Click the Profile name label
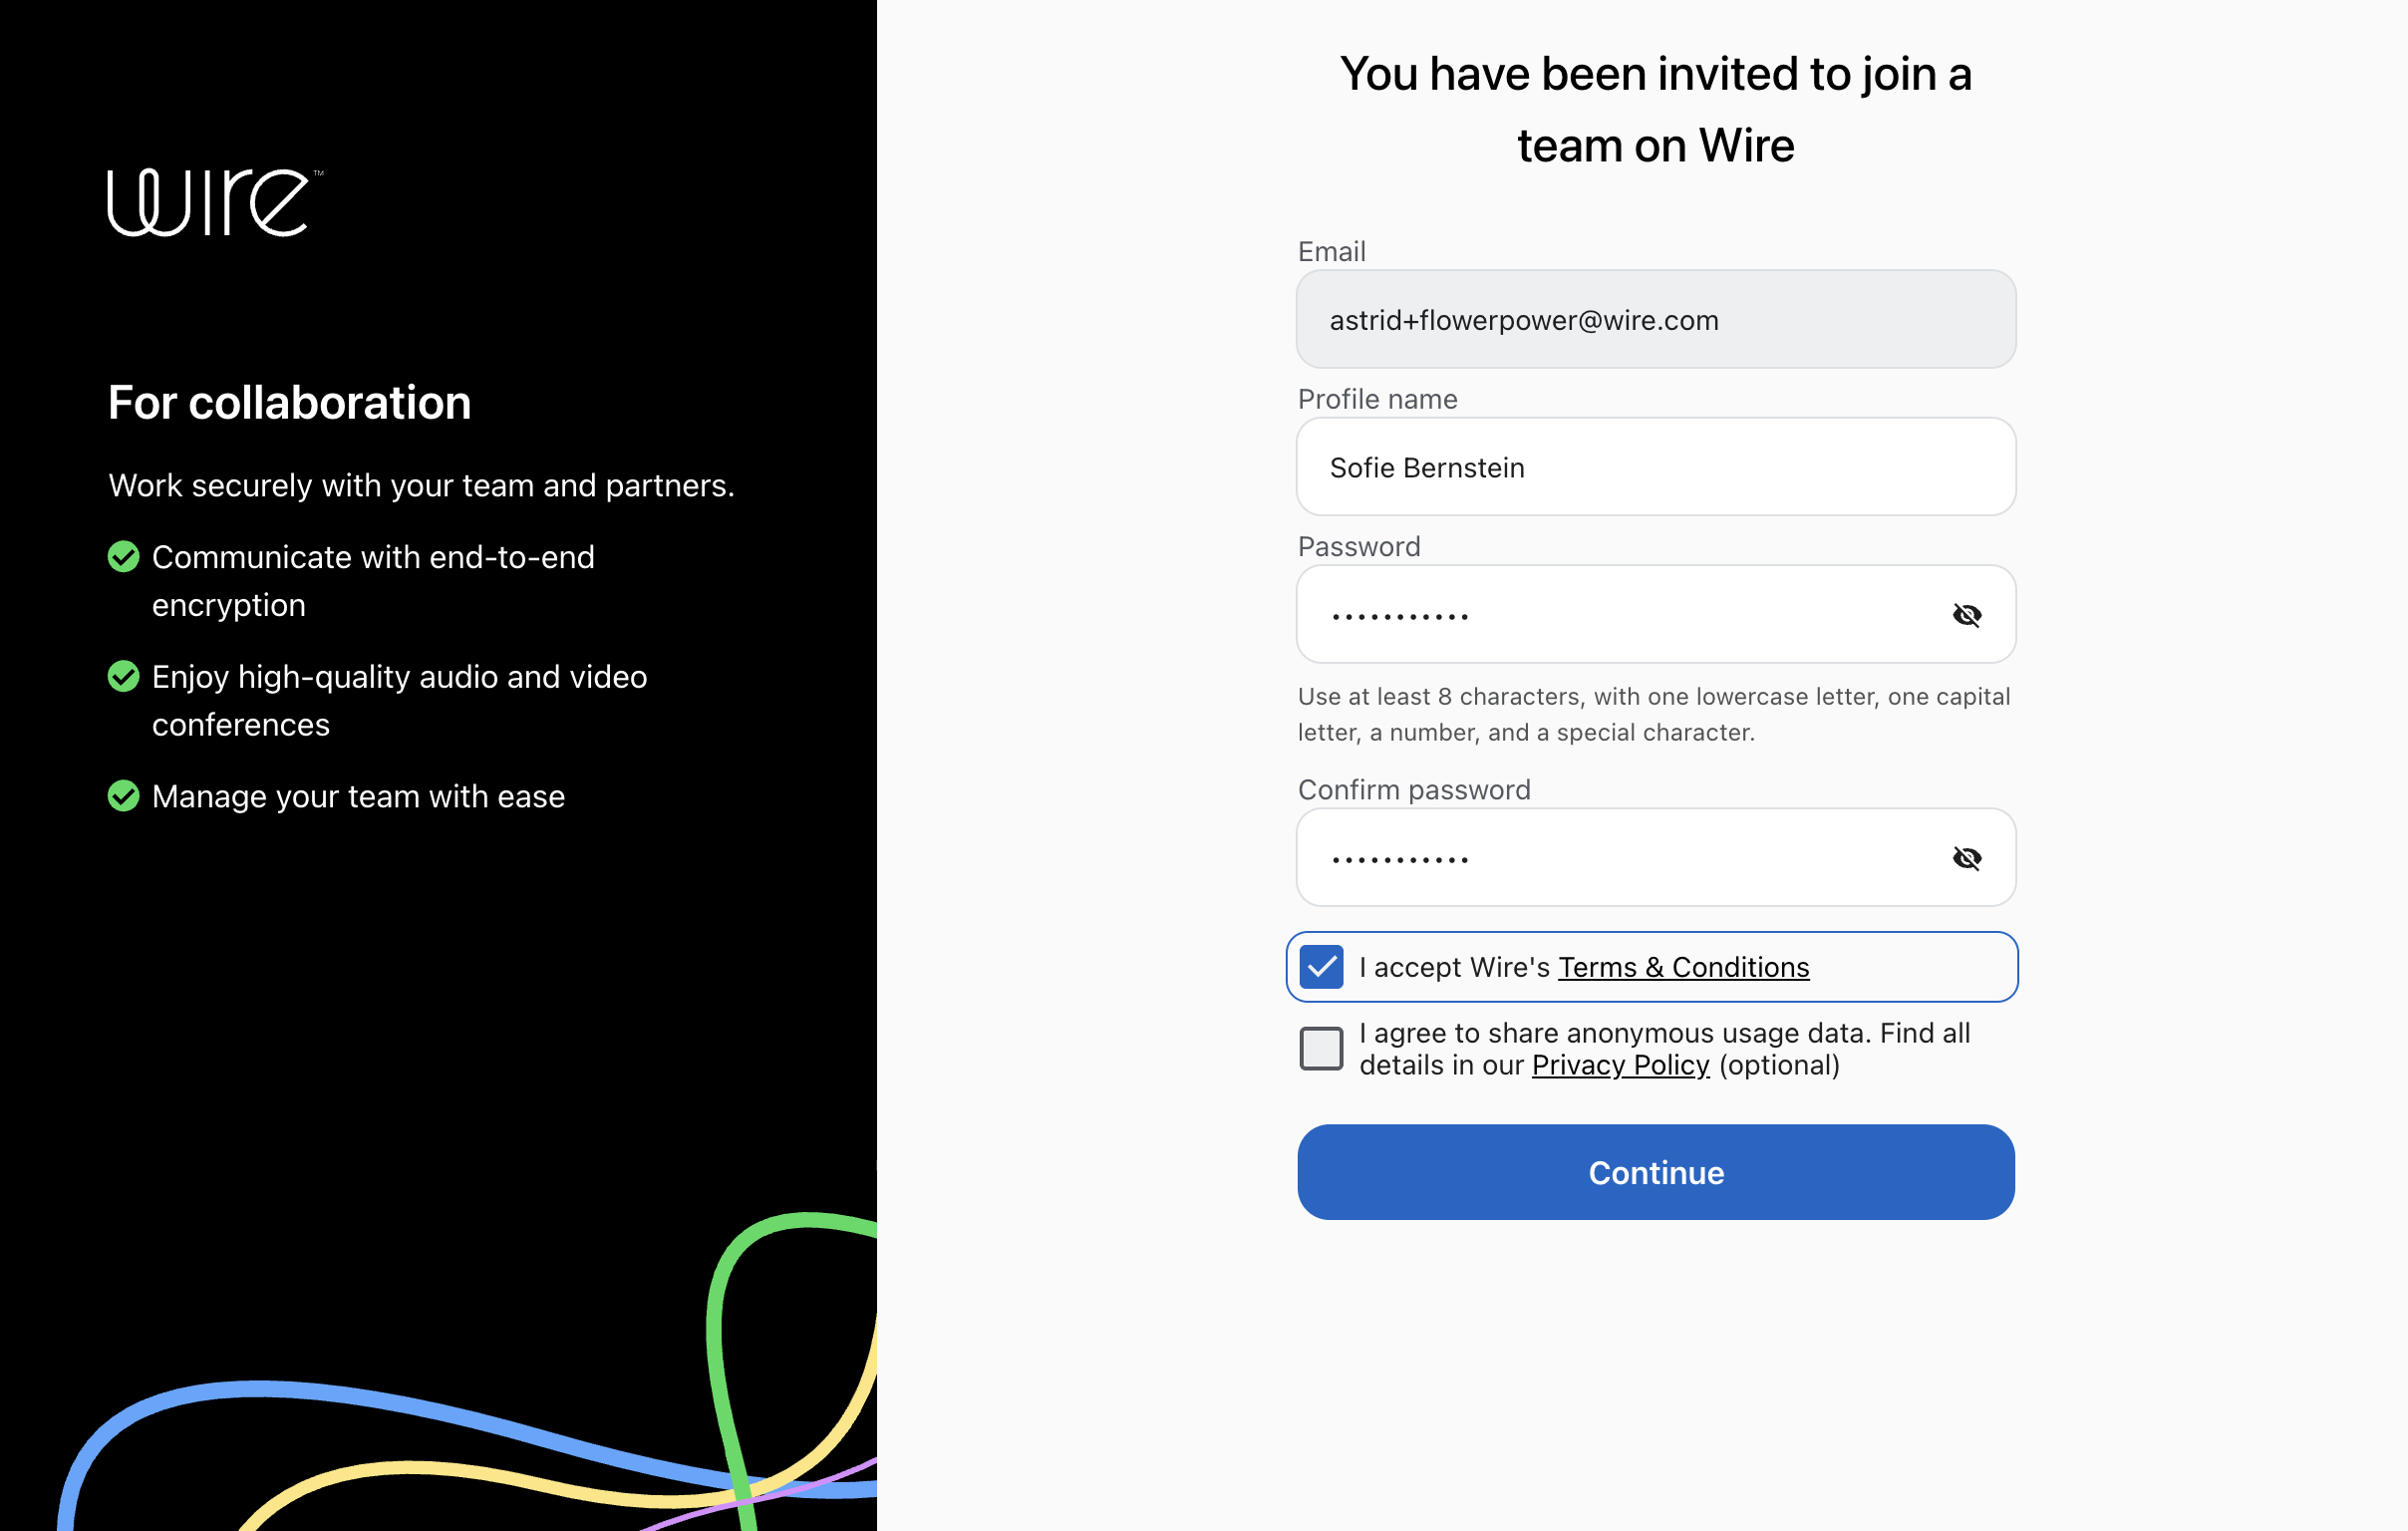This screenshot has width=2408, height=1531. coord(1377,399)
